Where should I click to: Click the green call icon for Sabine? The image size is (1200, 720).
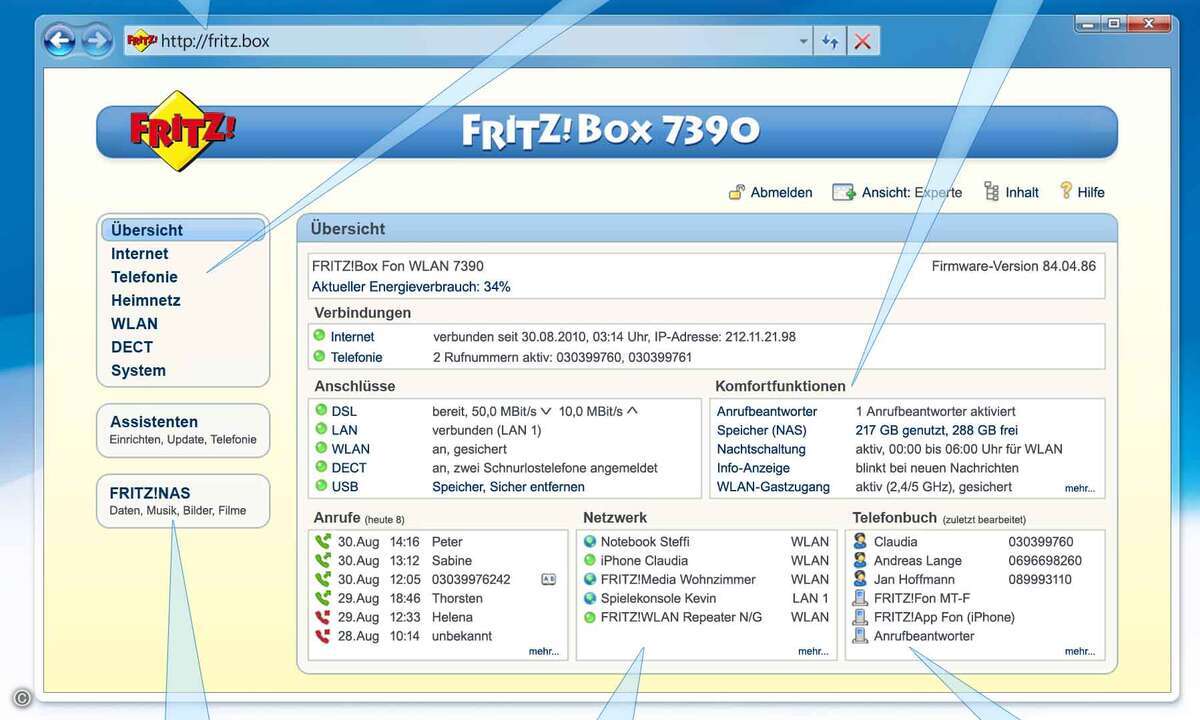tap(323, 560)
